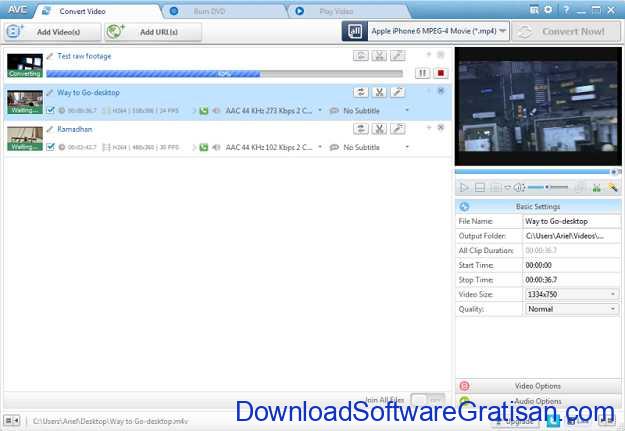Click the Add URL(s) button
Viewport: 625px width, 431px height.
153,32
